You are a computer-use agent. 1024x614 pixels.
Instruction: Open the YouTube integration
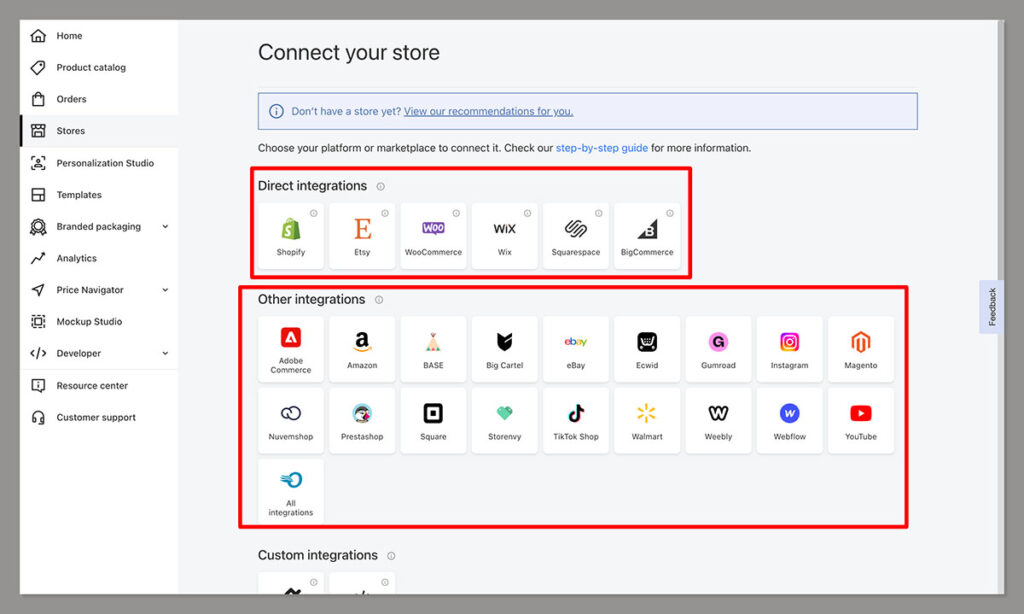861,421
